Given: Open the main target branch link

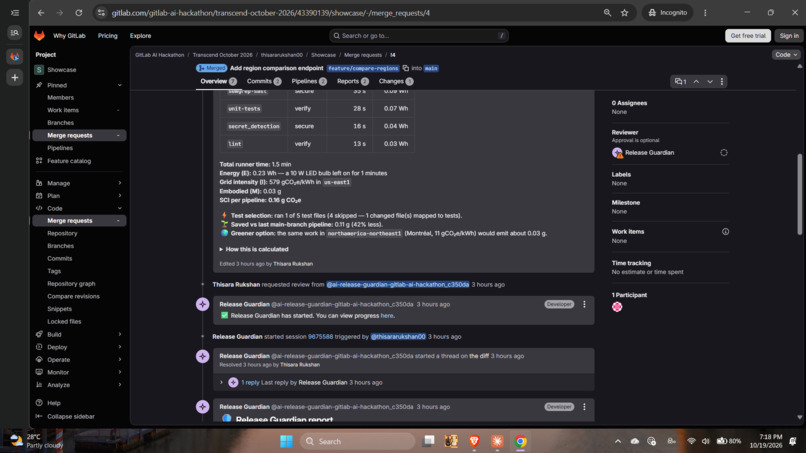Looking at the screenshot, I should click(x=431, y=68).
